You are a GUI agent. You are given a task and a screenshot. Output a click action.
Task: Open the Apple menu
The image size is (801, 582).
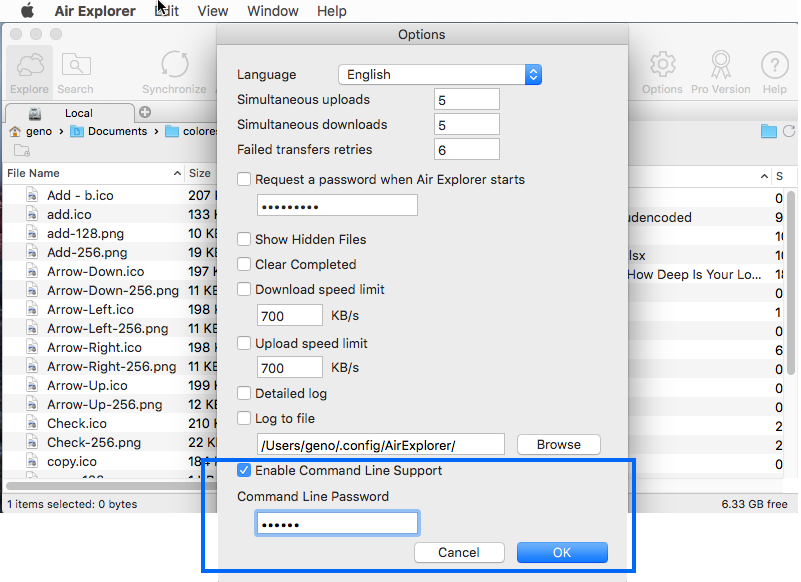point(27,10)
